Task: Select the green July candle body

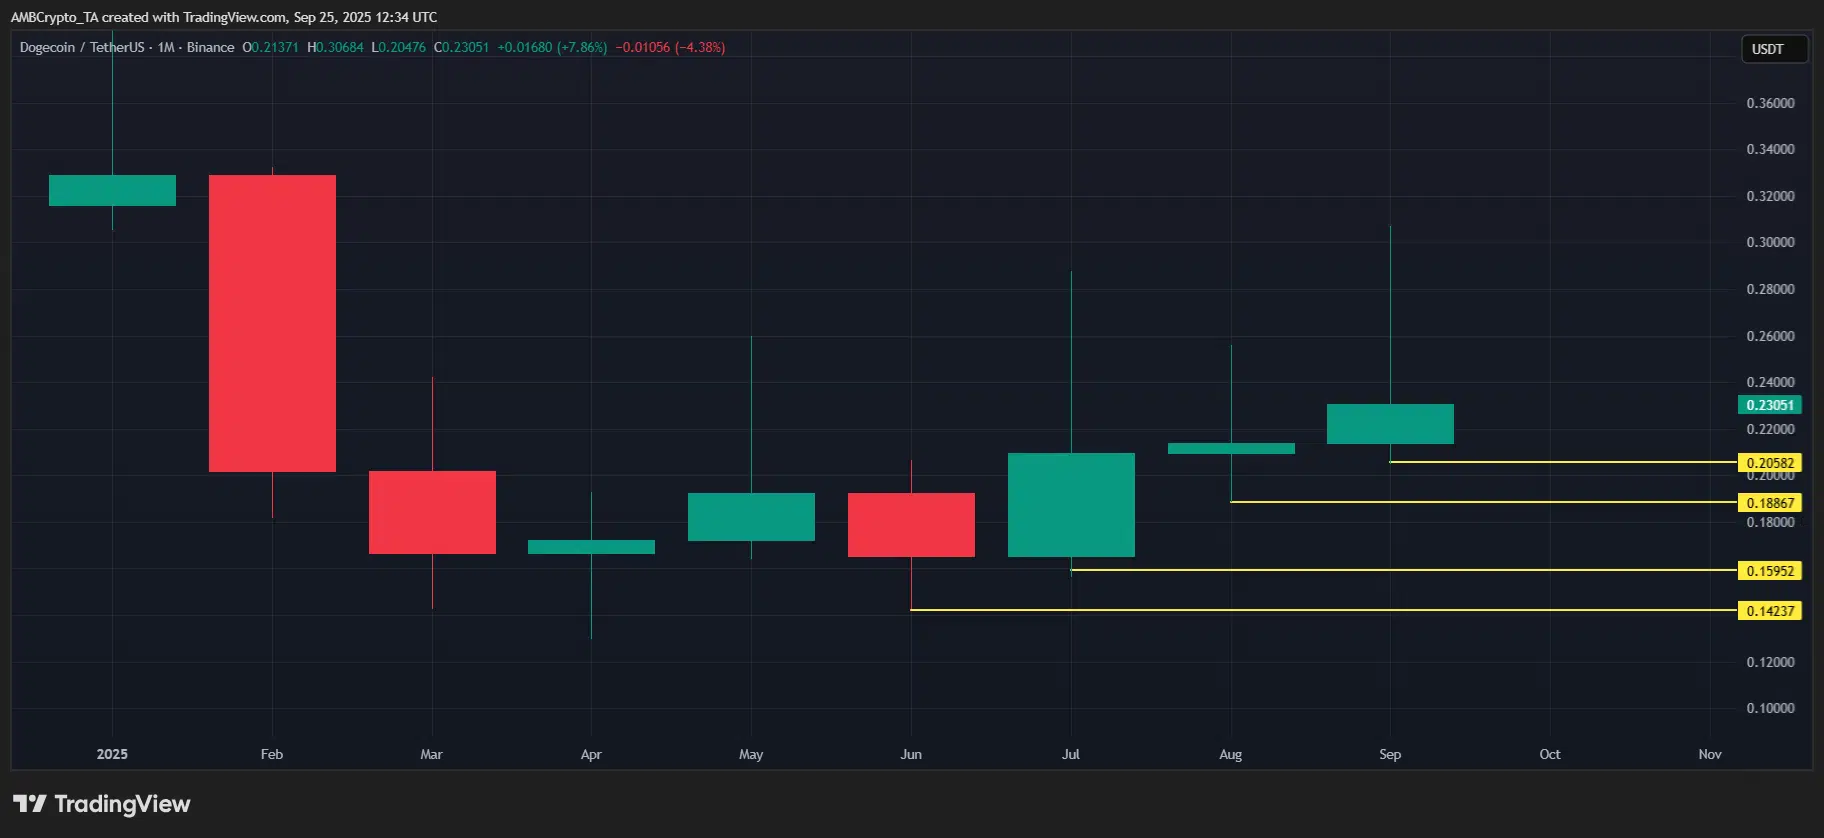Action: (x=1071, y=505)
